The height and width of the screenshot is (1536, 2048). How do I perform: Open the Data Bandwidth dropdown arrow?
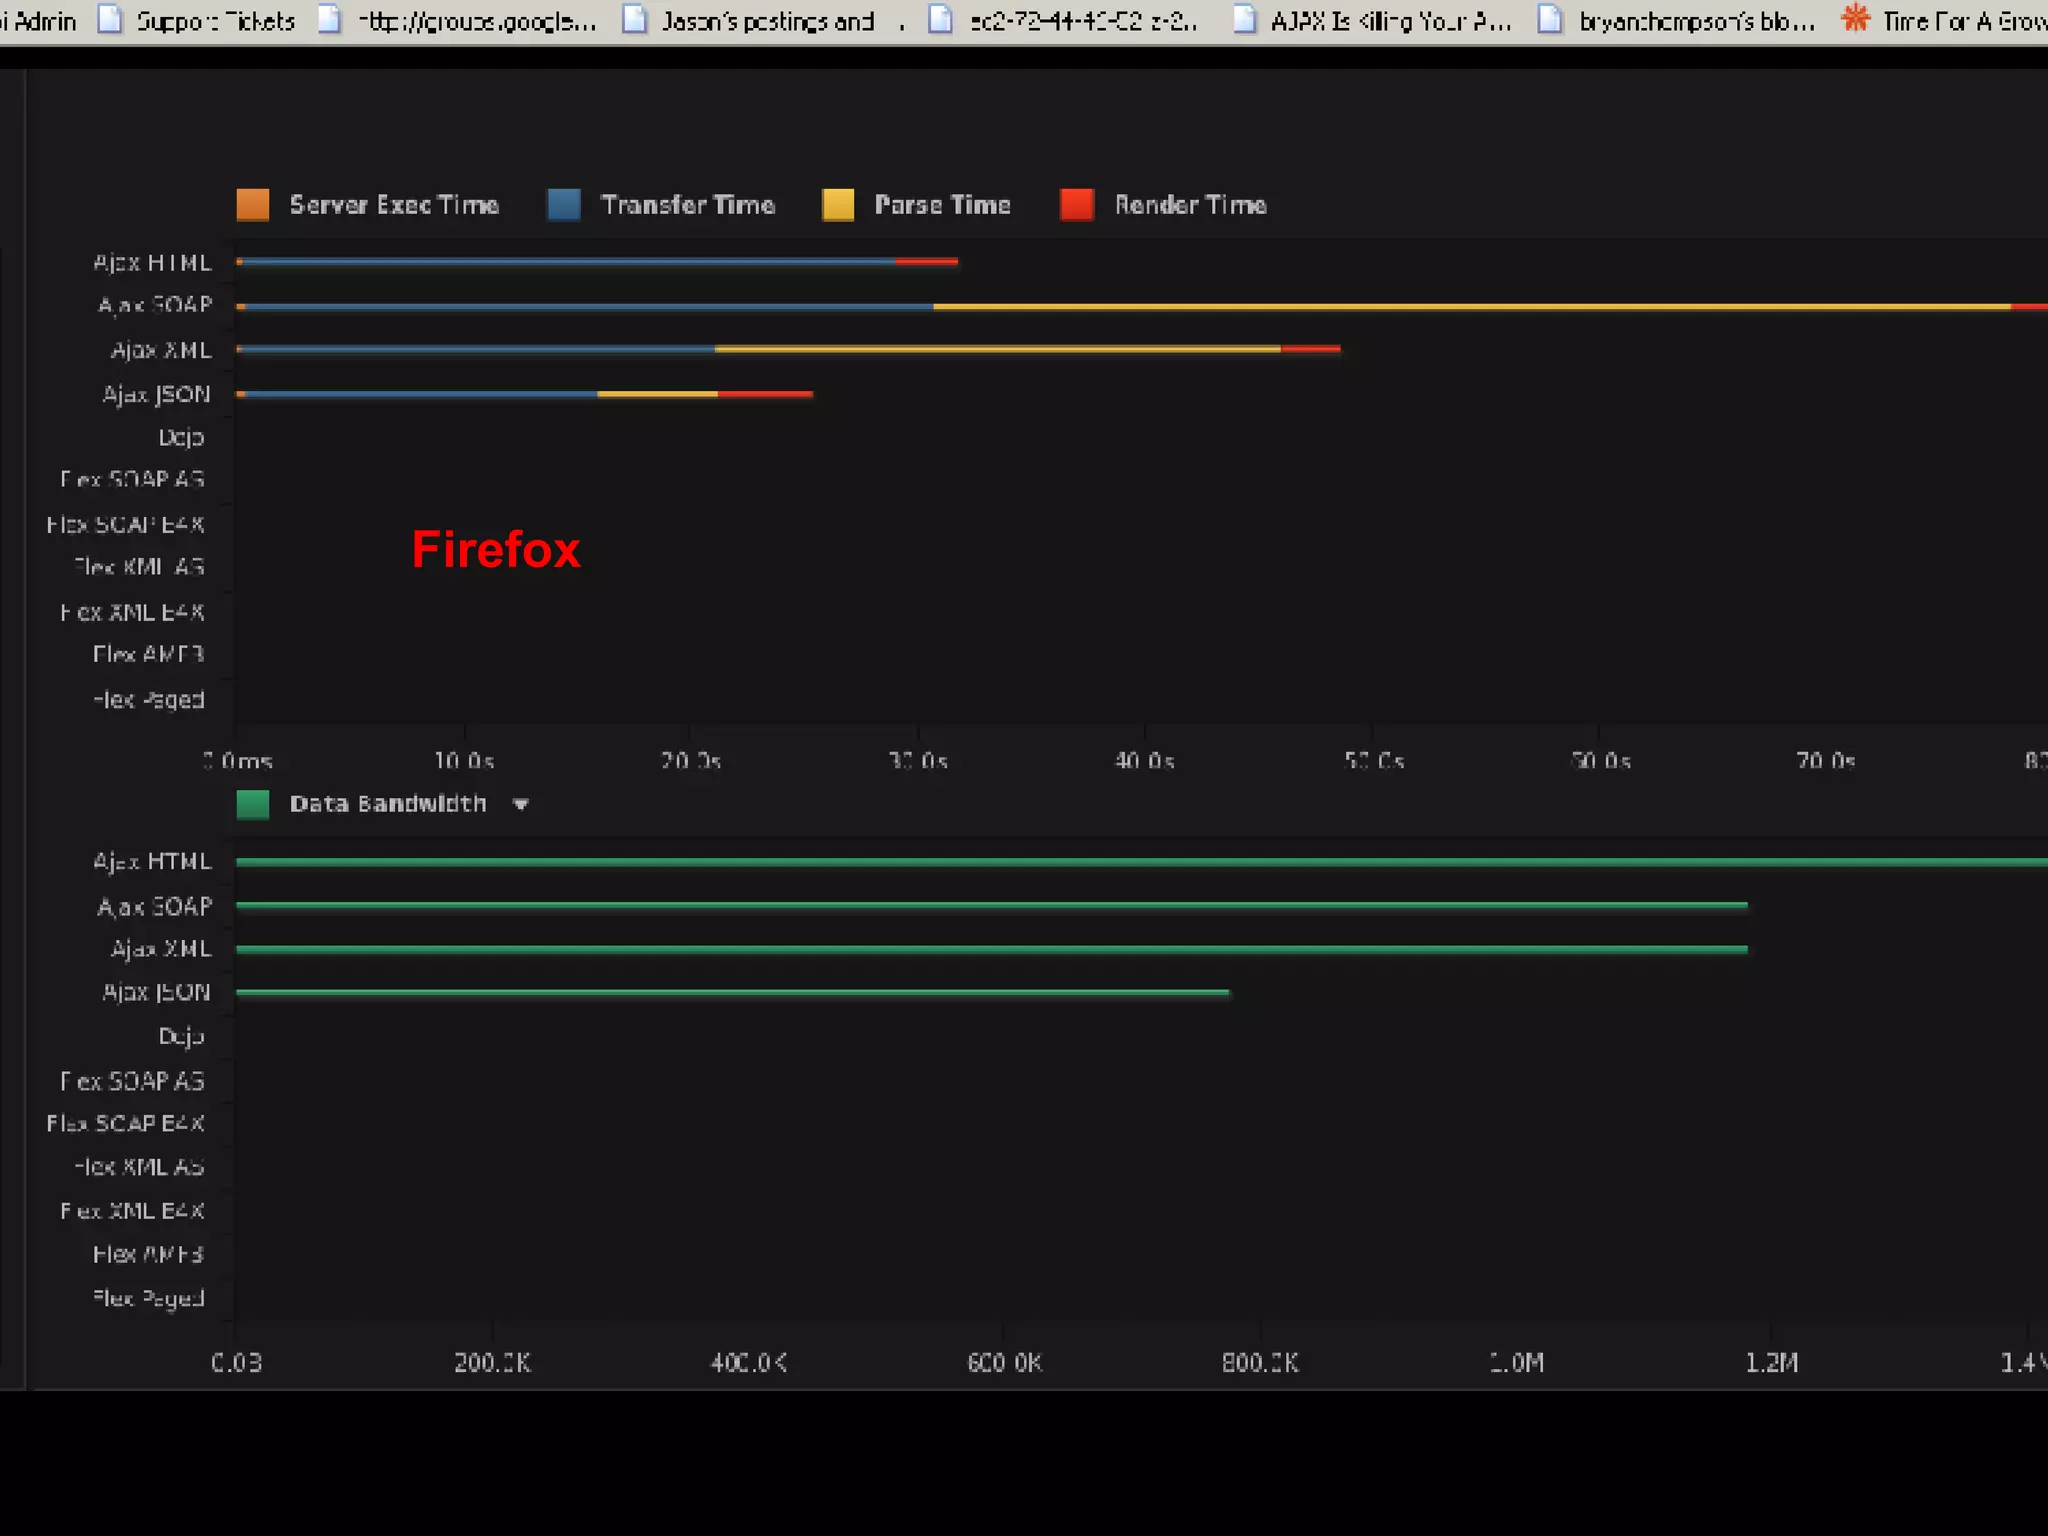point(520,804)
